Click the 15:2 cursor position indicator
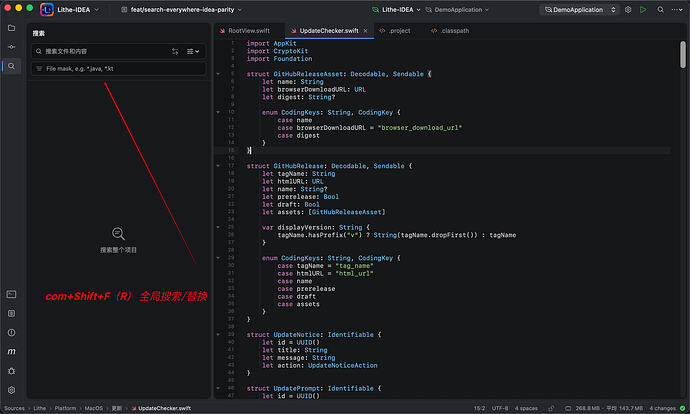The height and width of the screenshot is (414, 690). click(x=479, y=408)
